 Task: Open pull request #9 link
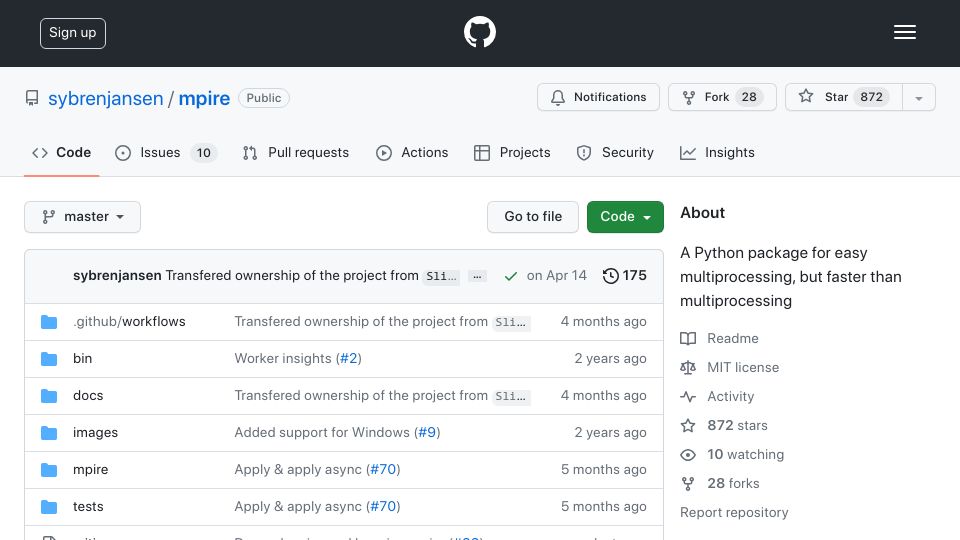(x=427, y=432)
